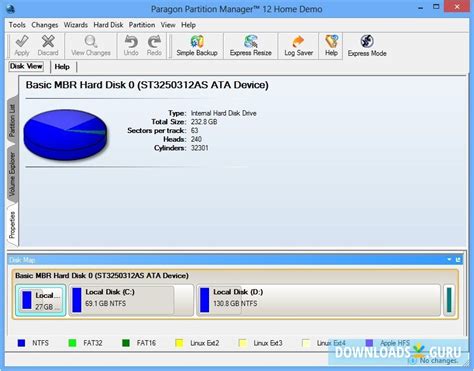Open the View menu

(x=168, y=25)
